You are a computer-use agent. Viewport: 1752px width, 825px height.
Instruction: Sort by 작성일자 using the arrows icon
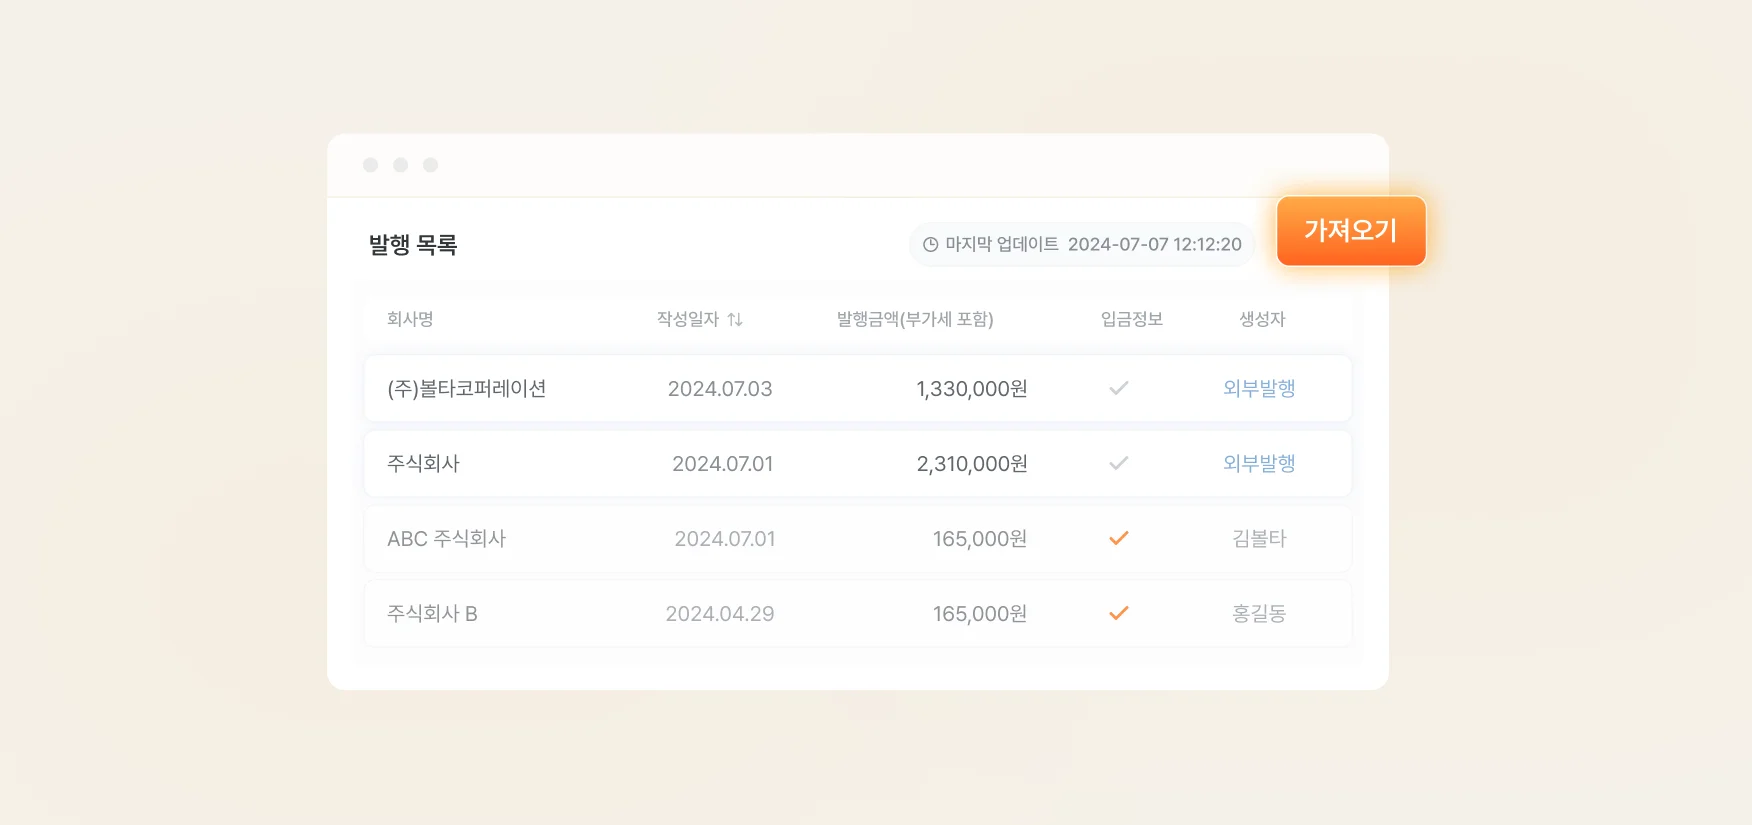tap(735, 320)
